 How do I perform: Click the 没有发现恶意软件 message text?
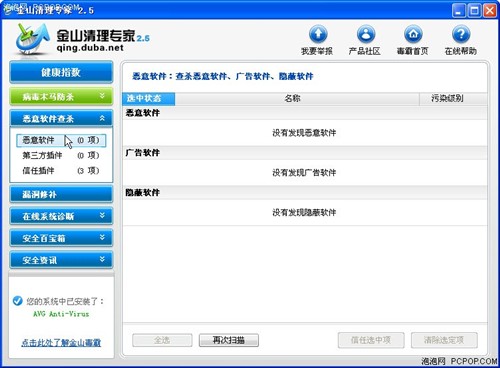[x=304, y=133]
